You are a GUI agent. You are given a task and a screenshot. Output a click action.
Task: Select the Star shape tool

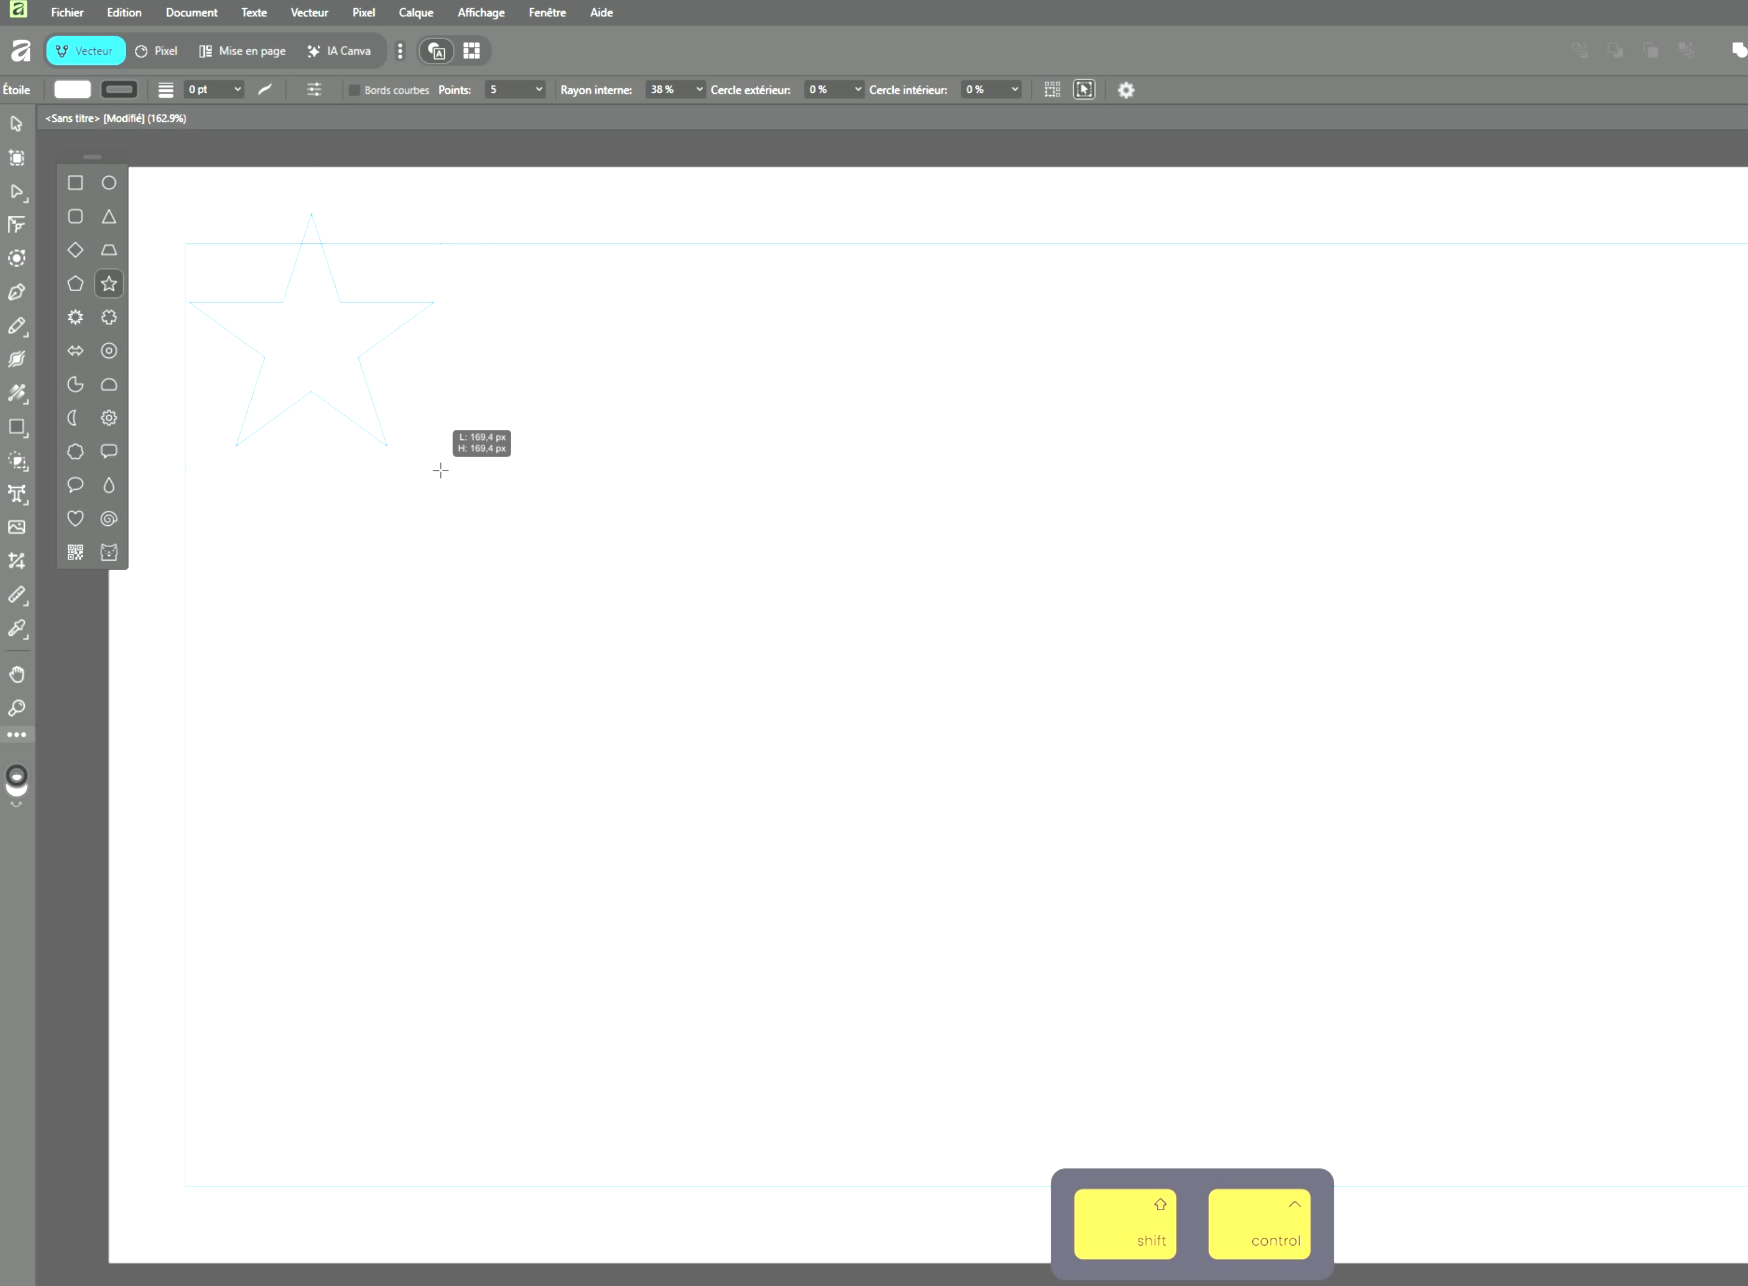pos(109,284)
